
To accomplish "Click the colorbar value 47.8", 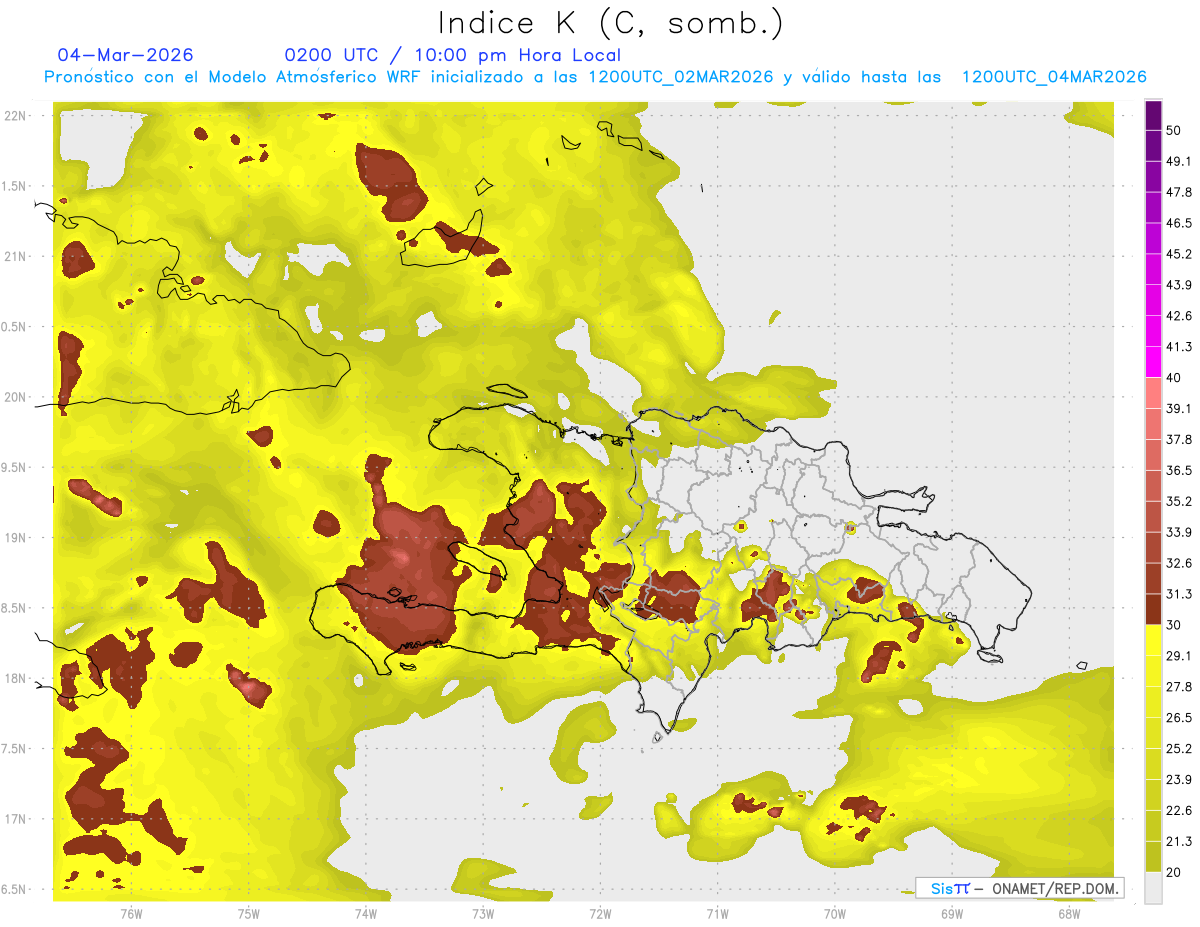I will pyautogui.click(x=1178, y=192).
